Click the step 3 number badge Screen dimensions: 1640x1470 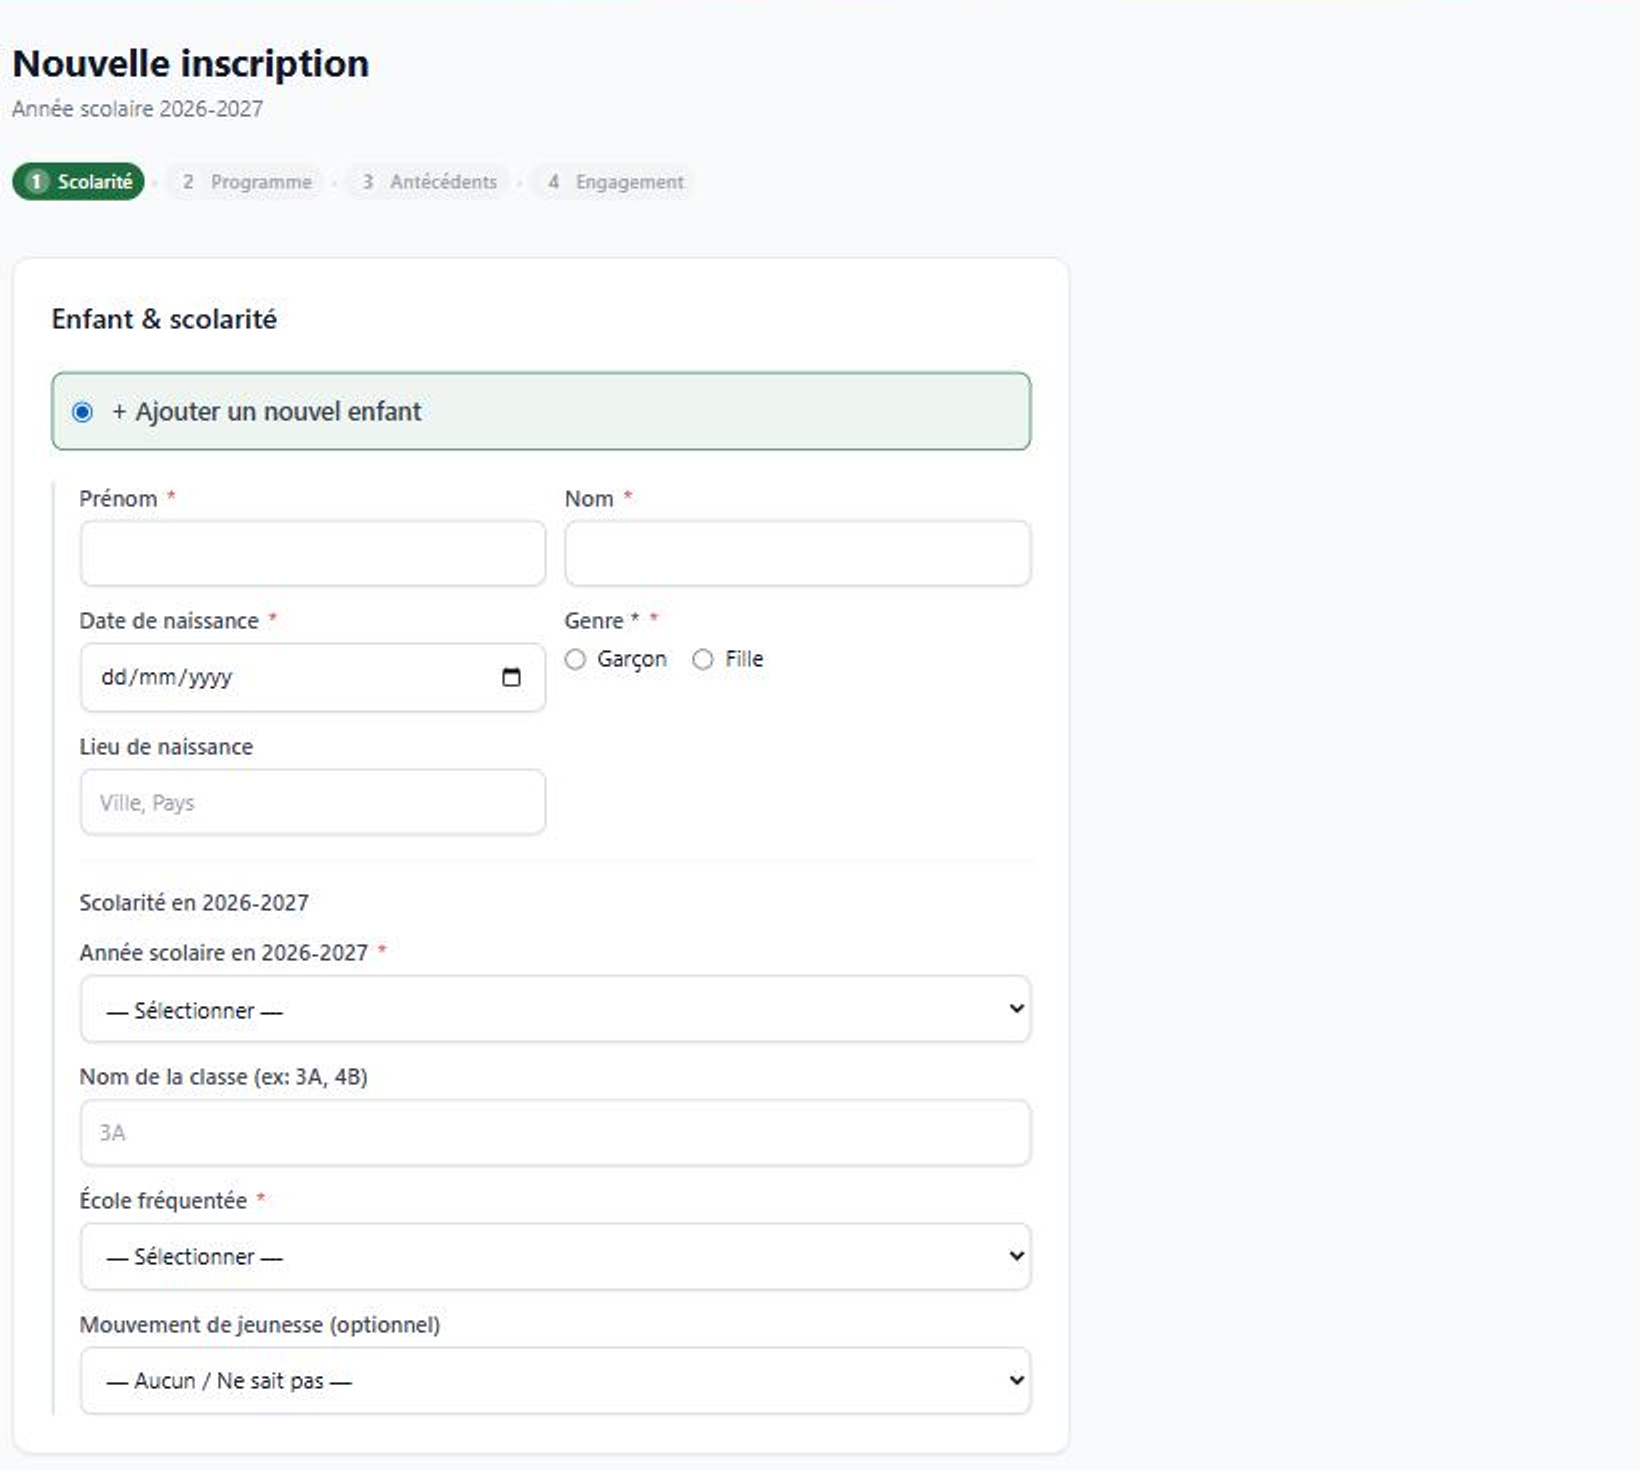pos(368,182)
